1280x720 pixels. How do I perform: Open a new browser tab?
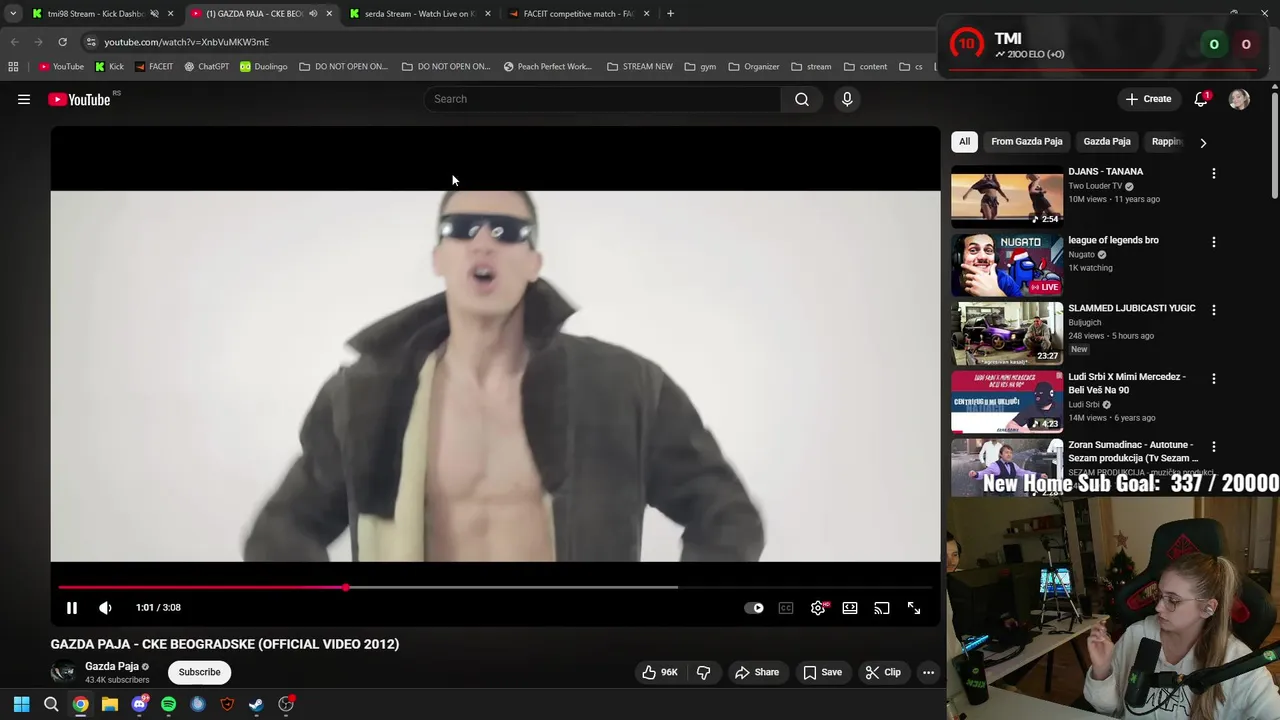click(670, 14)
